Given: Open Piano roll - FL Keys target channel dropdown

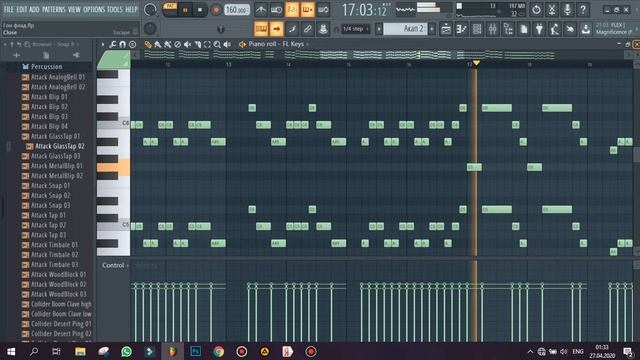Looking at the screenshot, I should coord(278,44).
